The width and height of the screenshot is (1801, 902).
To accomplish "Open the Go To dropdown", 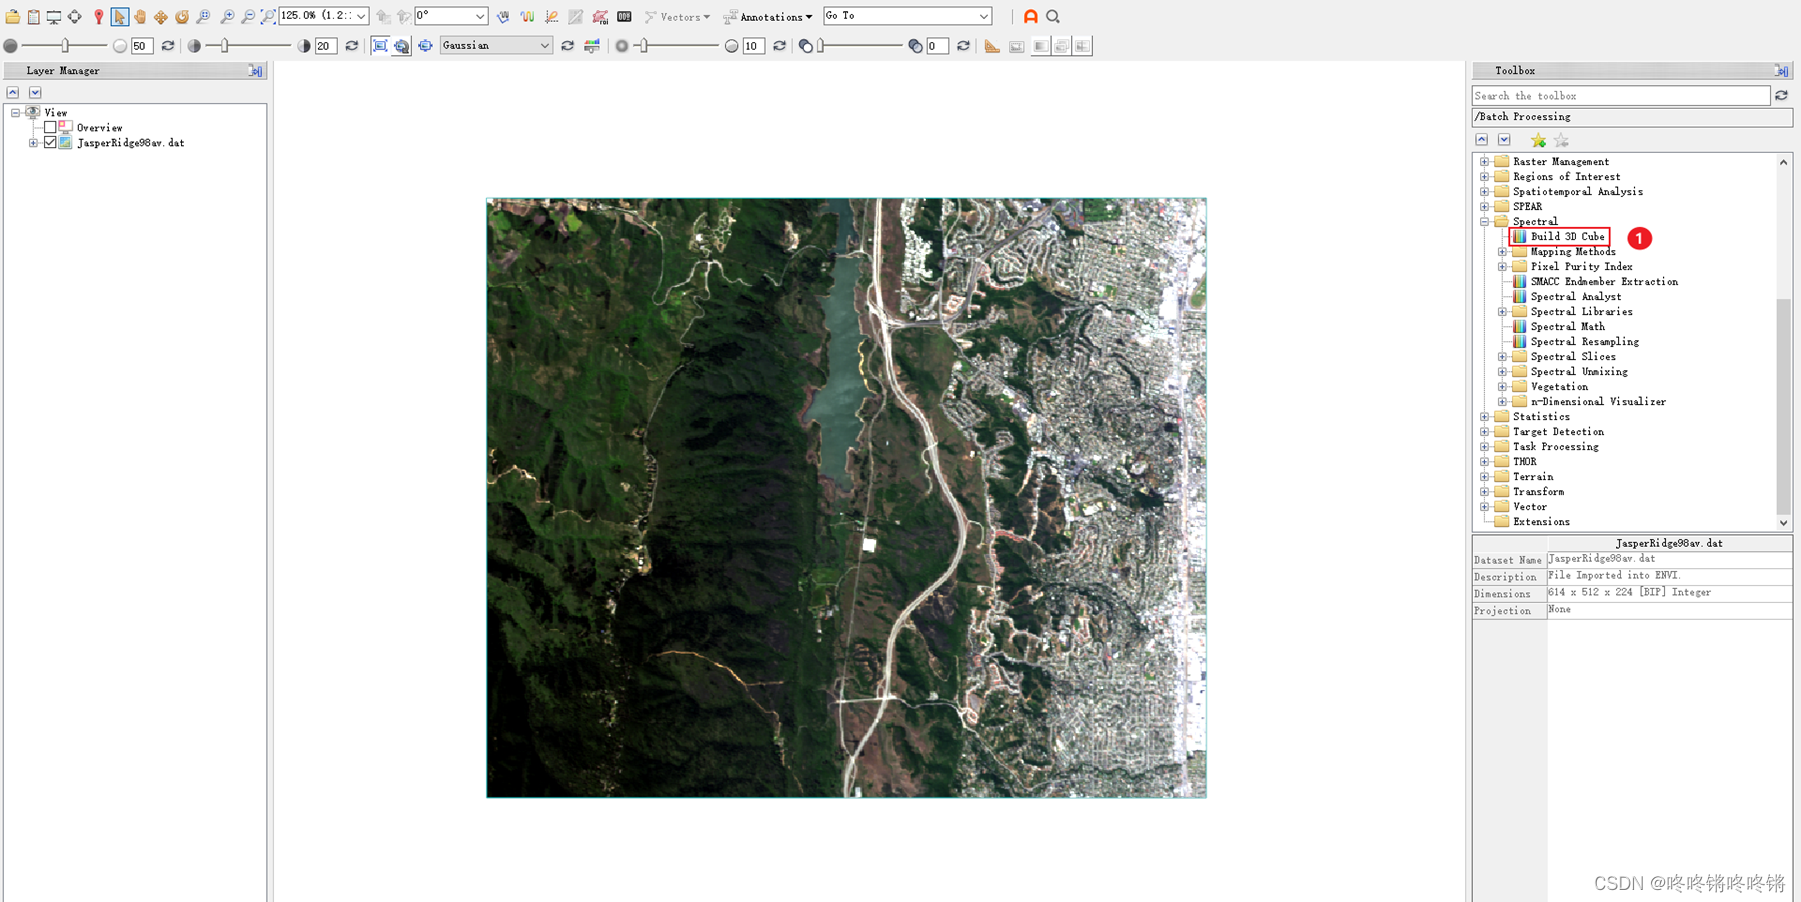I will coord(984,16).
